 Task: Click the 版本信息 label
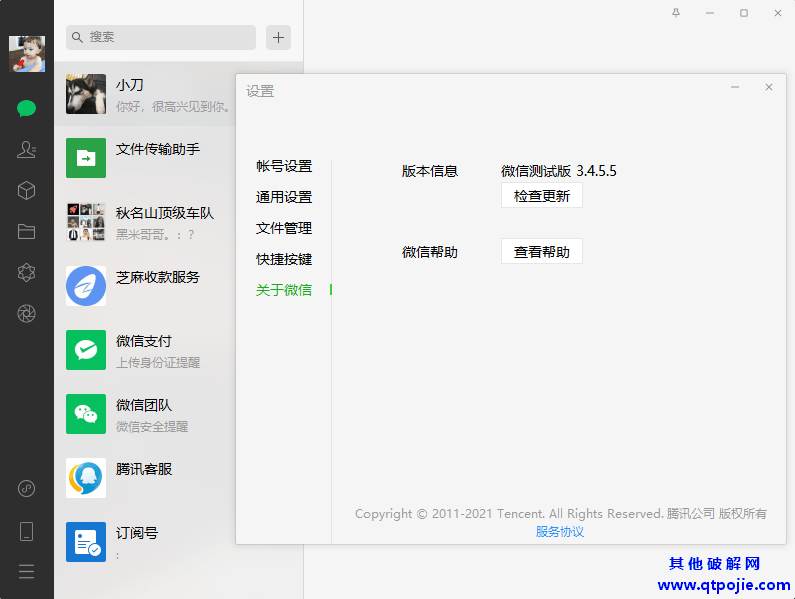click(x=430, y=171)
